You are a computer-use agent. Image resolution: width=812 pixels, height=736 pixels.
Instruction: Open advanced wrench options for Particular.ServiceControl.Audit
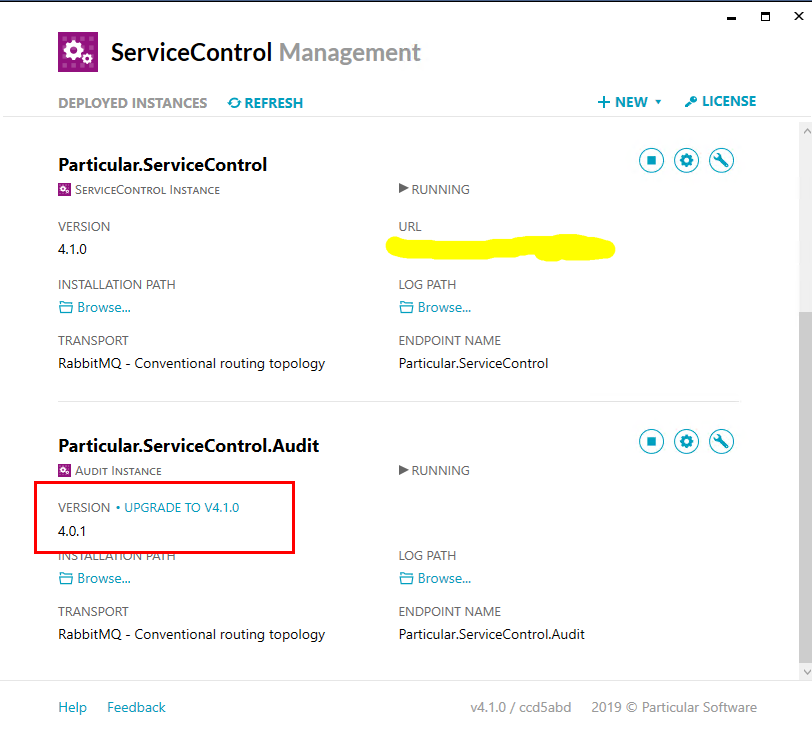coord(721,442)
